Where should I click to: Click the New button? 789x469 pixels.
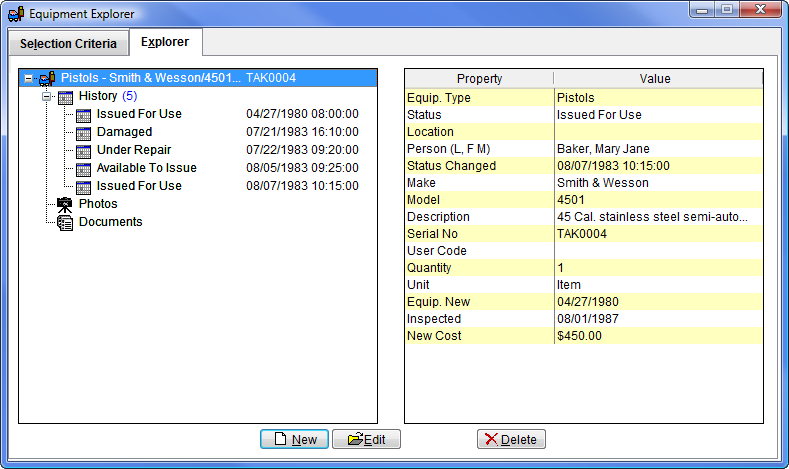(x=294, y=439)
